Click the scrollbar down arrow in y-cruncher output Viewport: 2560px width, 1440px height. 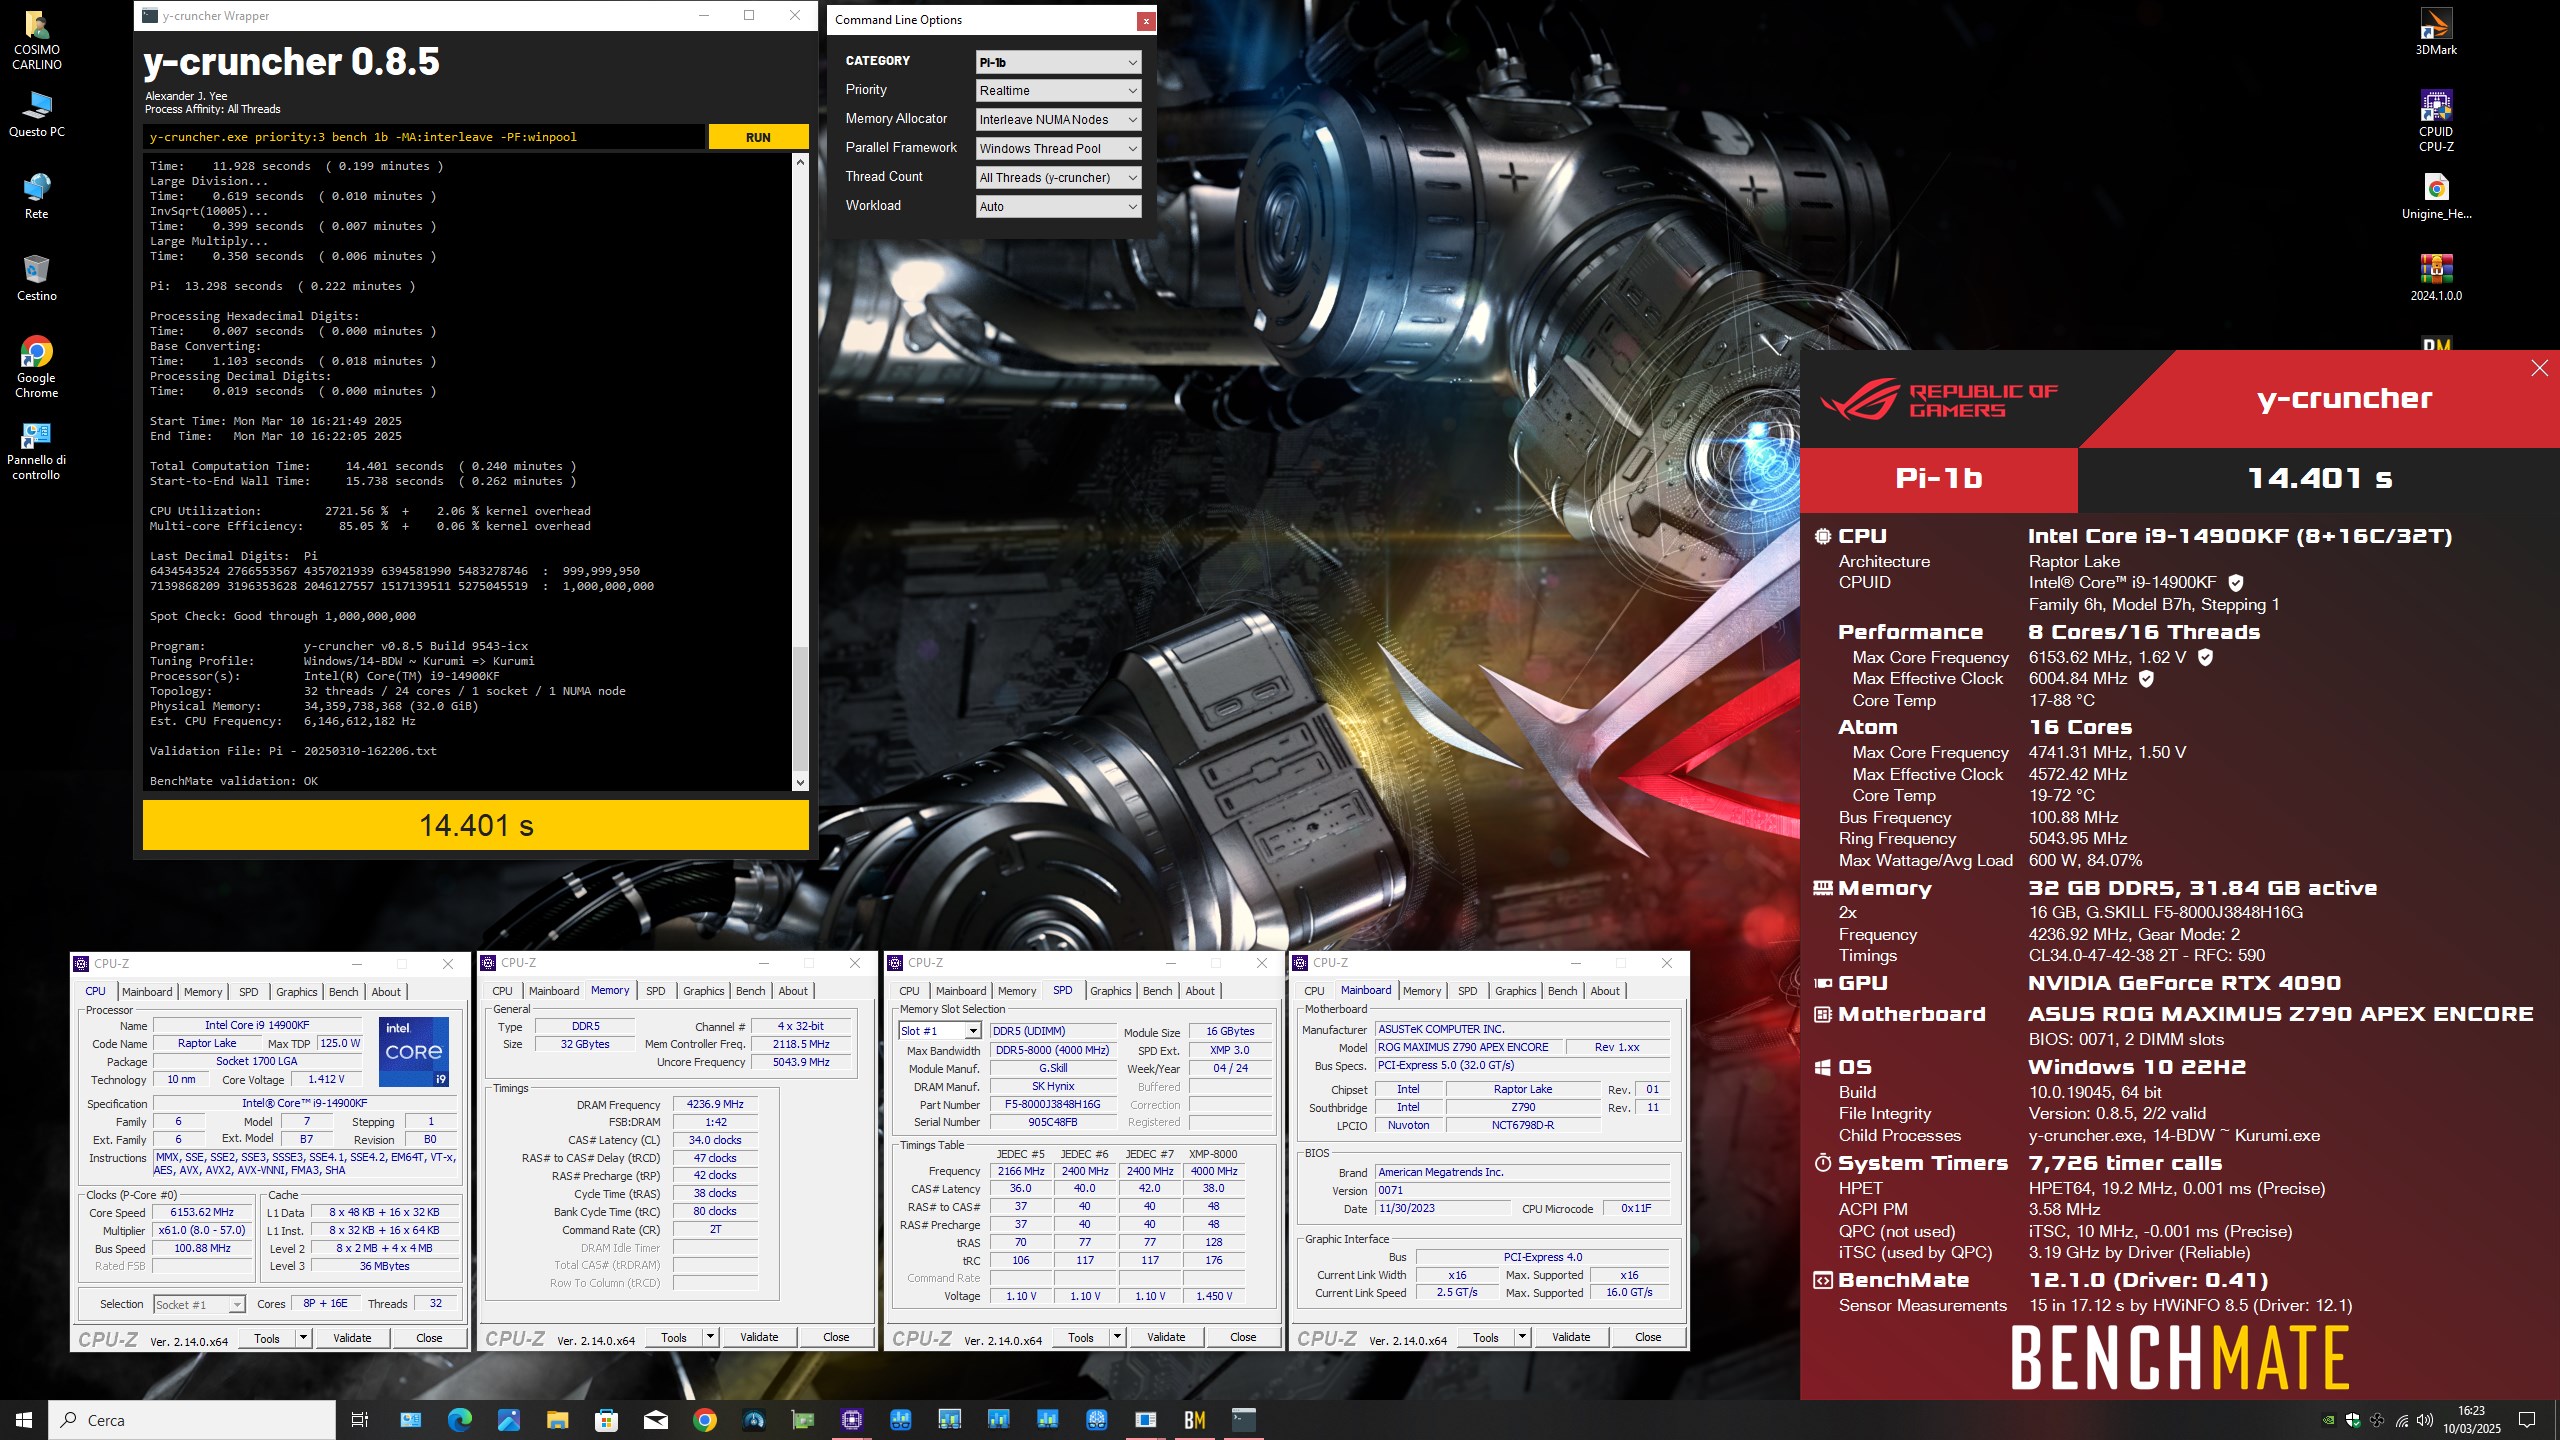800,783
